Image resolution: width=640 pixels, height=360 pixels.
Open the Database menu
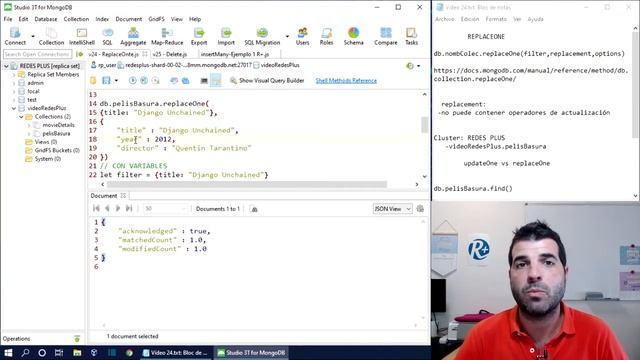pyautogui.click(x=46, y=19)
